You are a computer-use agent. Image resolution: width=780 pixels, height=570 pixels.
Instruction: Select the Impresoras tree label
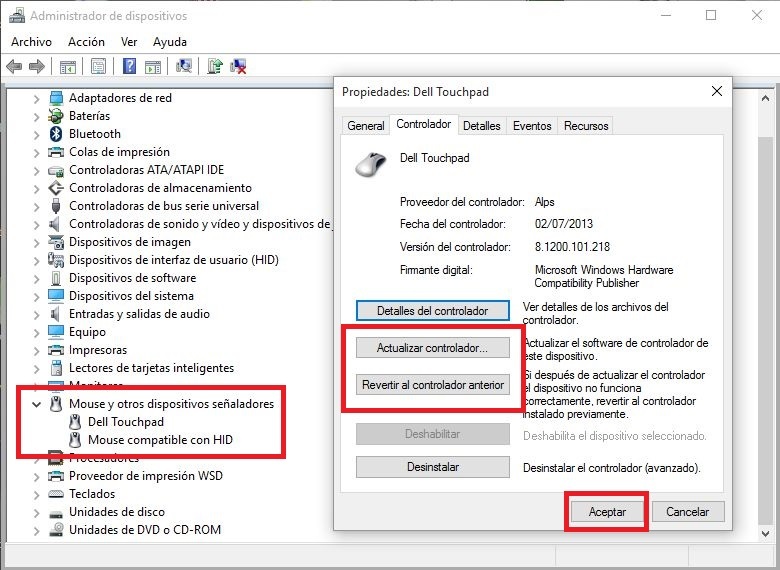[x=98, y=350]
